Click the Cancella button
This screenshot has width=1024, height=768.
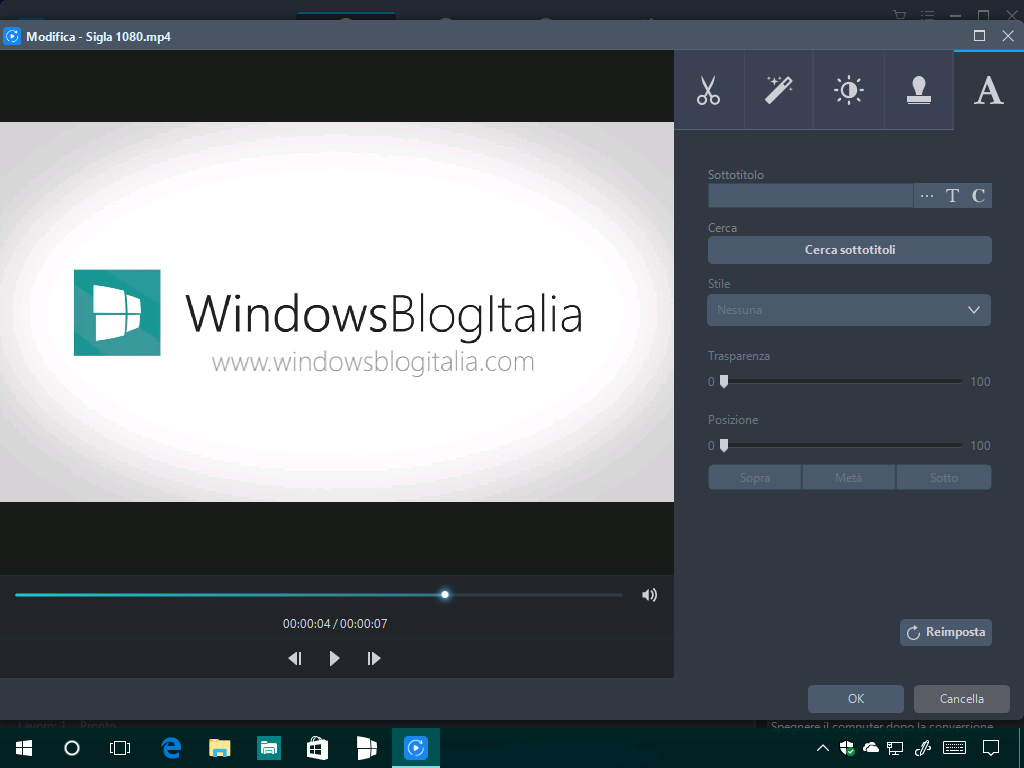click(961, 699)
